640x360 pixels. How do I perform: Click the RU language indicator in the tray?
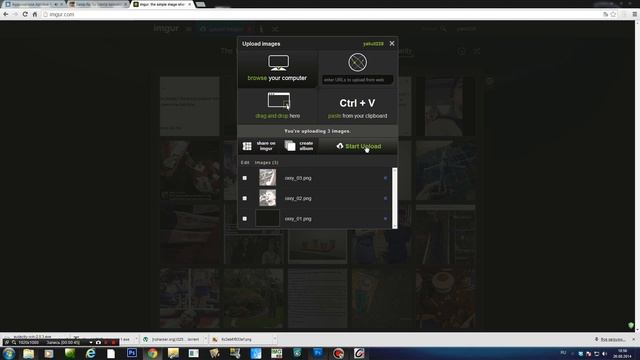563,353
